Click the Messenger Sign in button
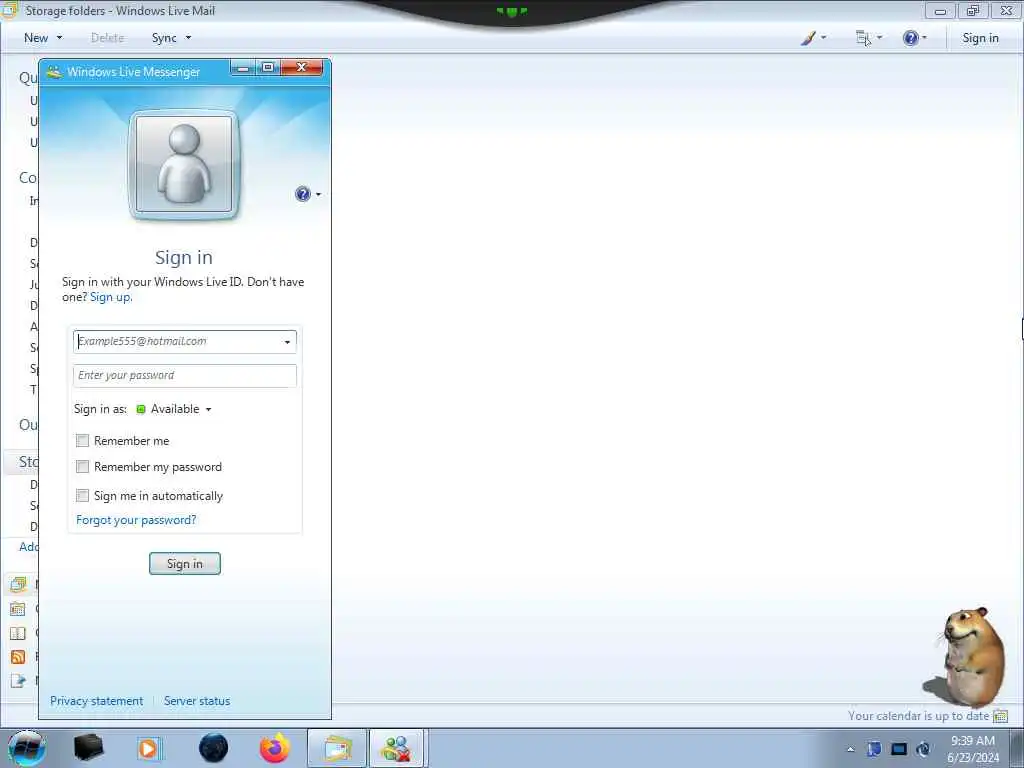Viewport: 1024px width, 768px height. click(x=185, y=564)
